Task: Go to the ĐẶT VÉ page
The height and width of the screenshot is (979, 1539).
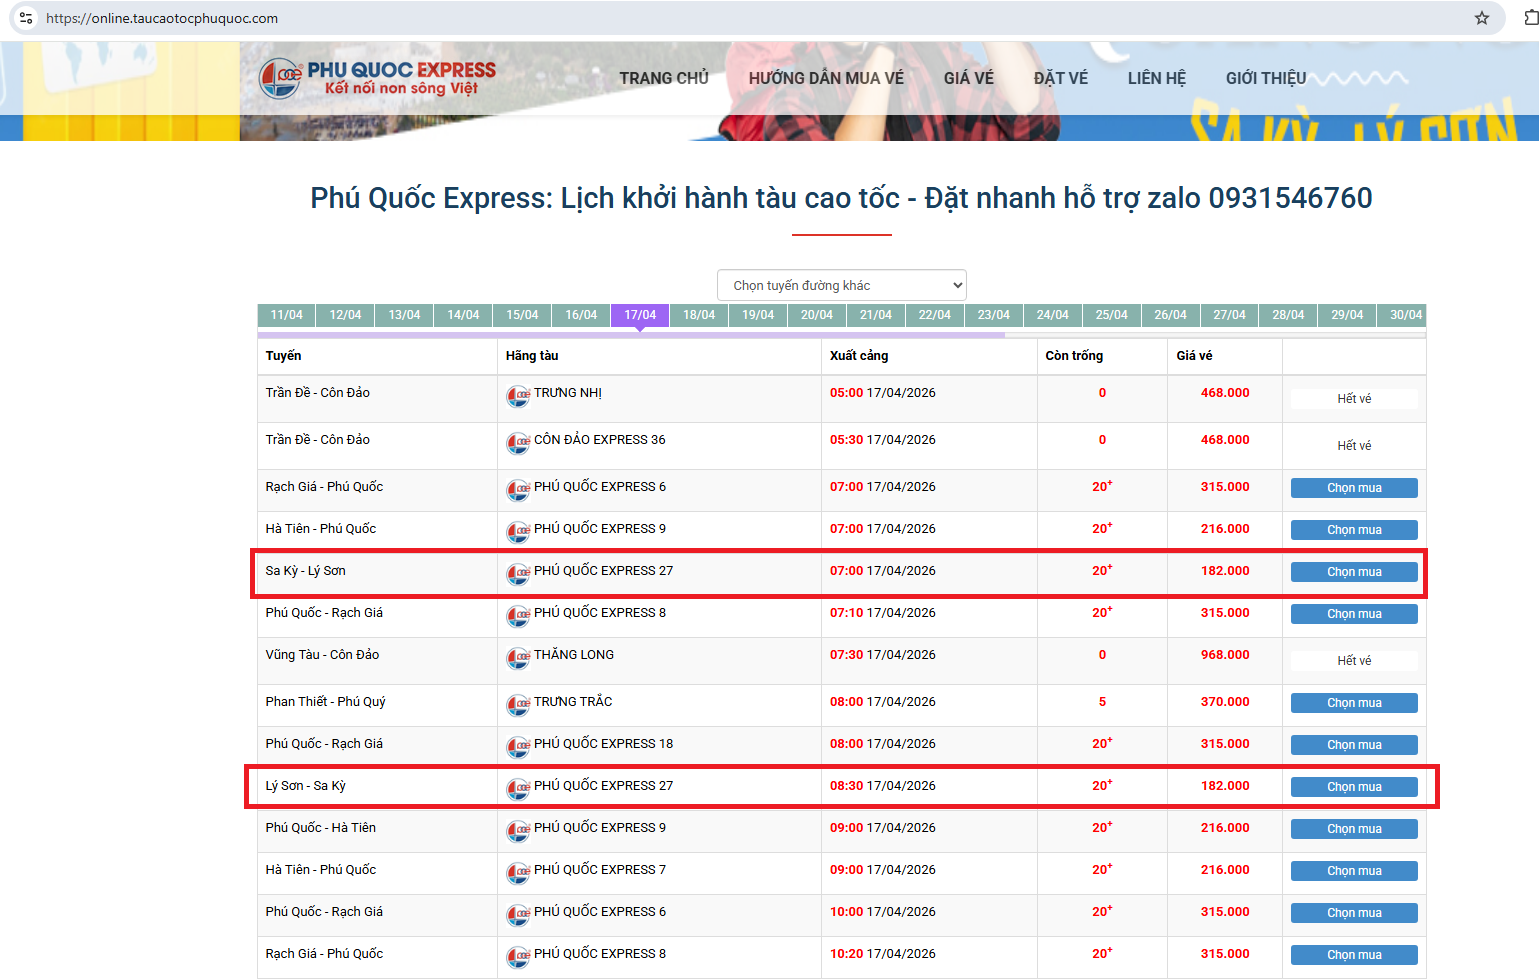Action: tap(1060, 78)
